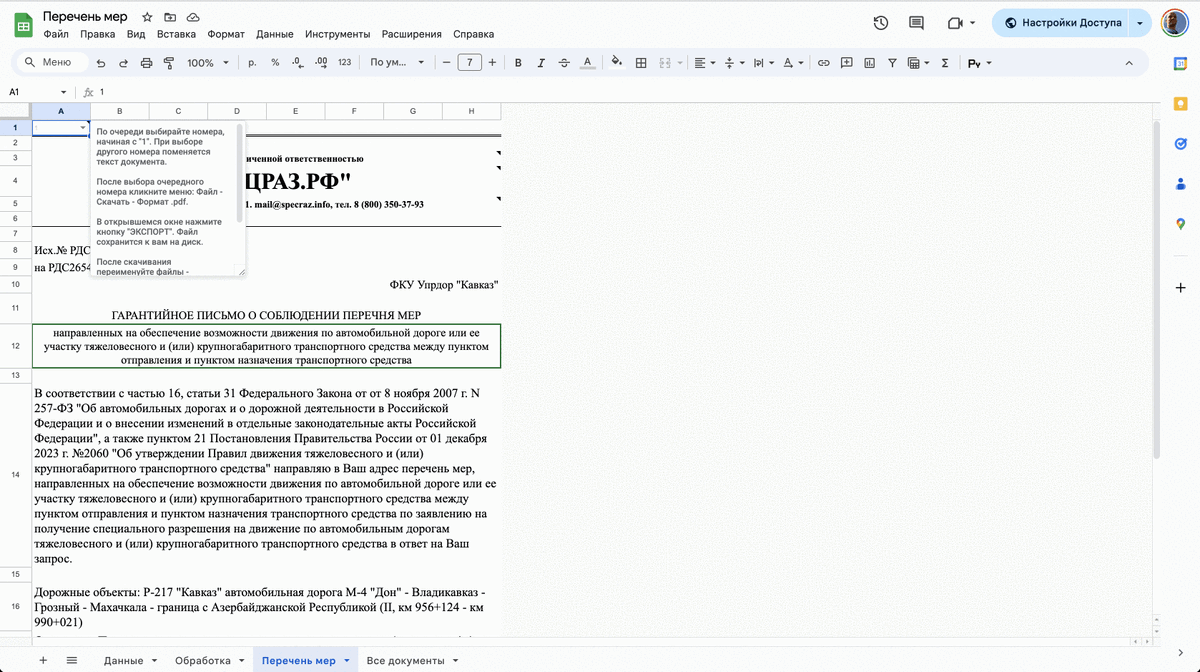1200x672 pixels.
Task: Open cell A1 validation dropdown arrow
Action: click(83, 128)
